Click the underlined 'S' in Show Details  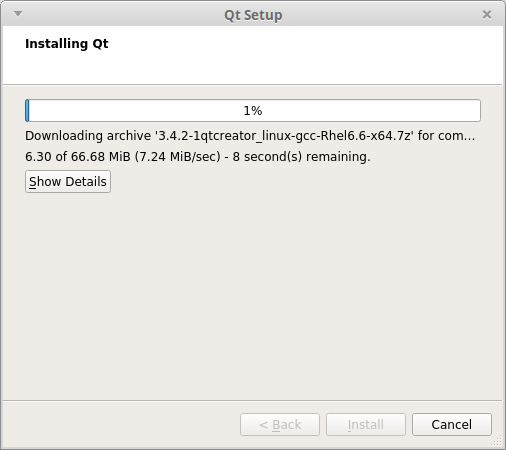pos(32,182)
